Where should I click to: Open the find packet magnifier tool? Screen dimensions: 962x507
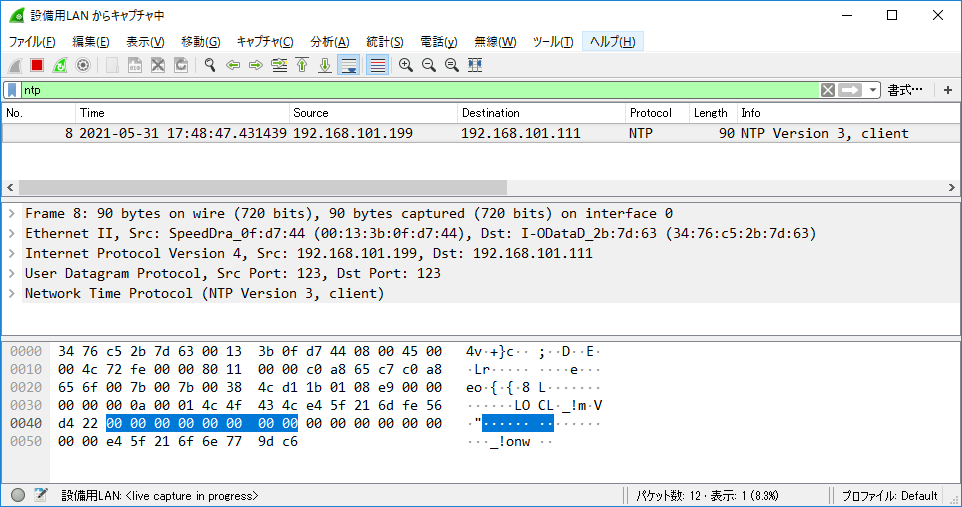tap(210, 65)
